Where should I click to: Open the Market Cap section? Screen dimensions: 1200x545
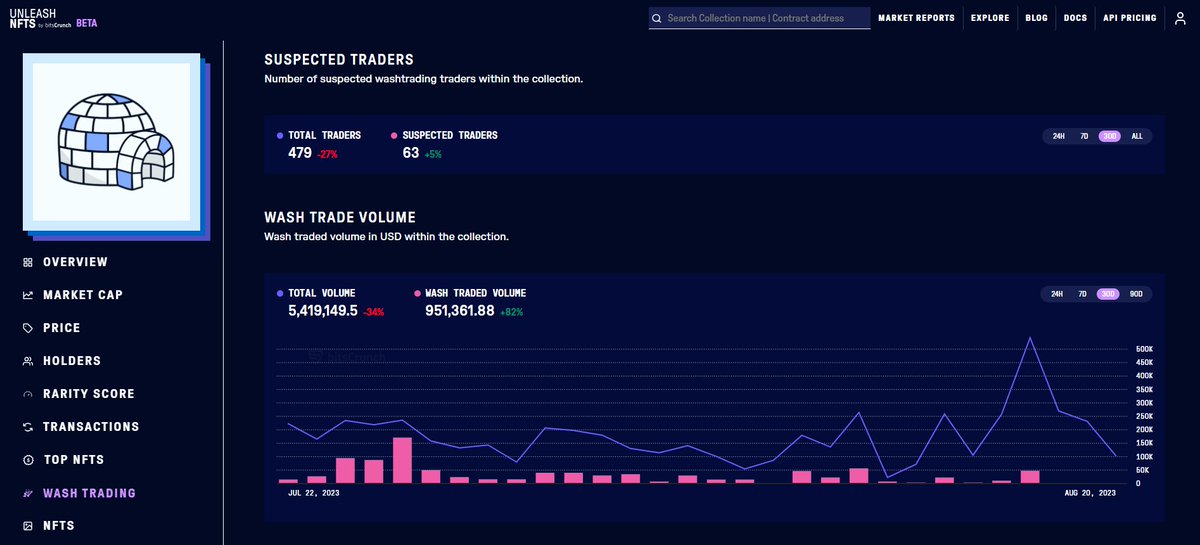click(82, 295)
